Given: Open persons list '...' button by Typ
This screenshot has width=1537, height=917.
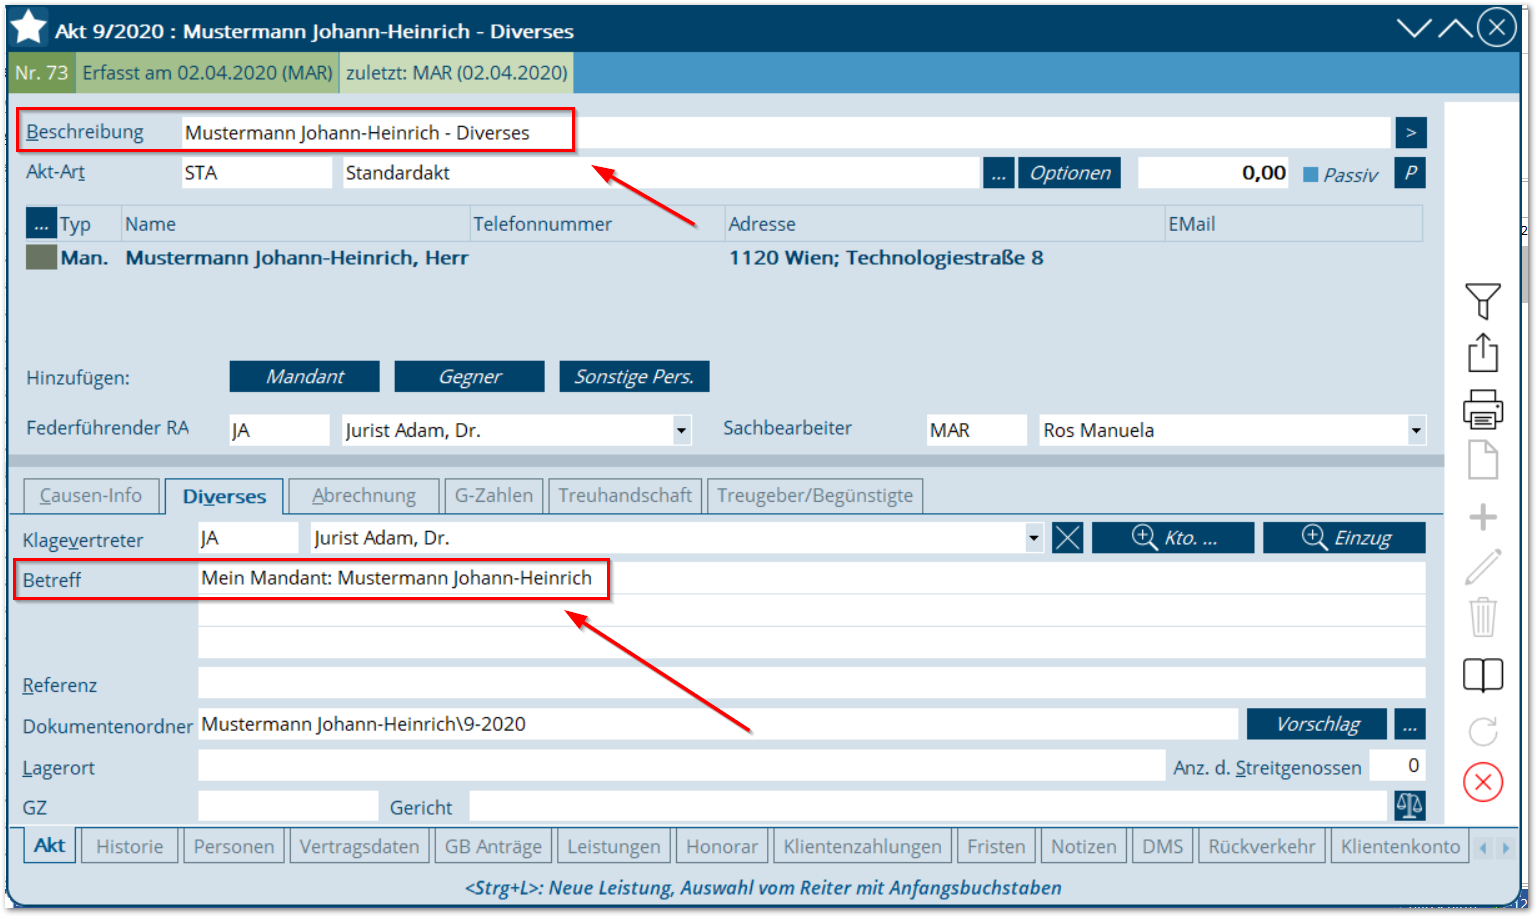Looking at the screenshot, I should coord(41,222).
